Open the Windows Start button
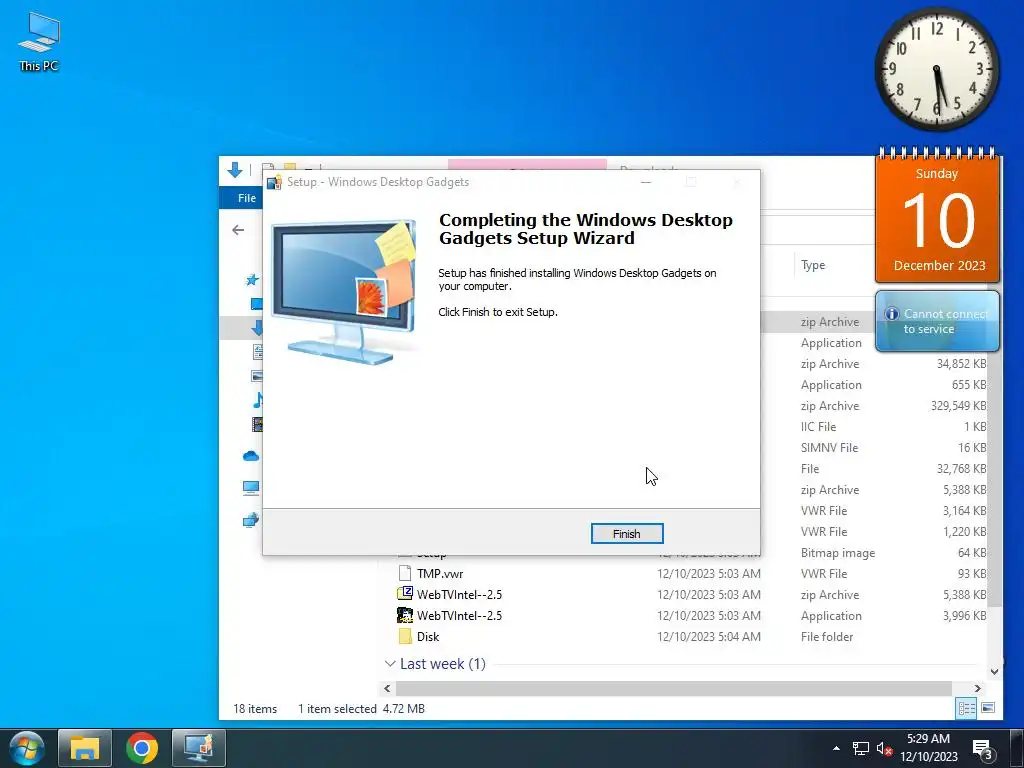Image resolution: width=1024 pixels, height=768 pixels. click(x=27, y=748)
